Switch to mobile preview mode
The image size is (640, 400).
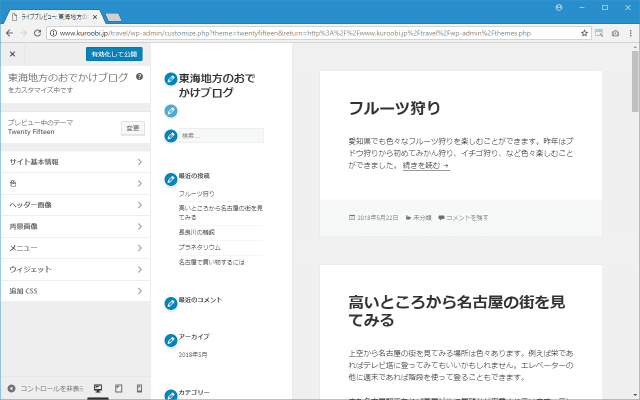coord(139,388)
